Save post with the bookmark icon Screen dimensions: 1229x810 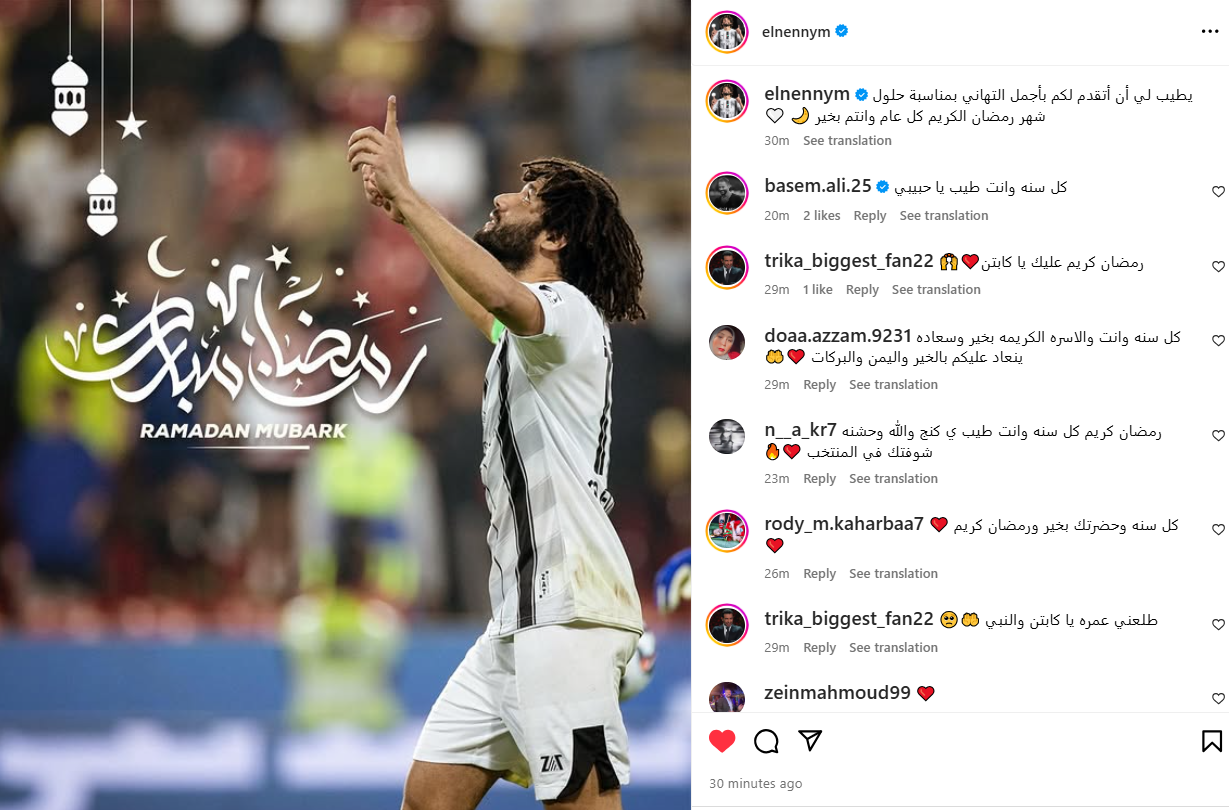pyautogui.click(x=1211, y=741)
